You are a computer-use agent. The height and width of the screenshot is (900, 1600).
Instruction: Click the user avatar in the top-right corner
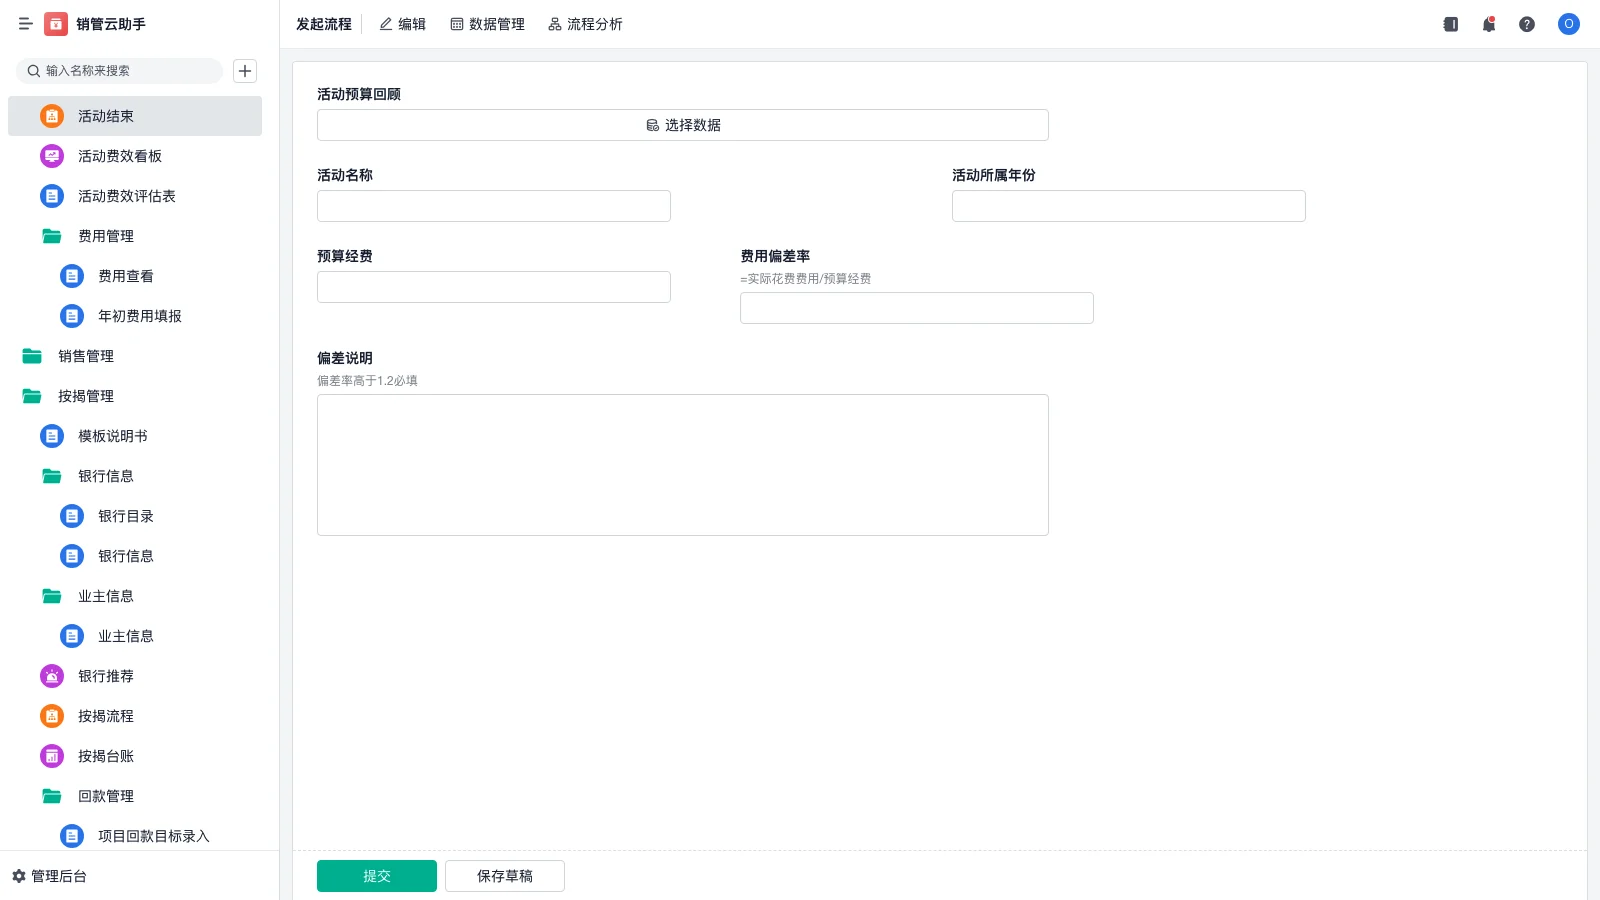point(1568,24)
